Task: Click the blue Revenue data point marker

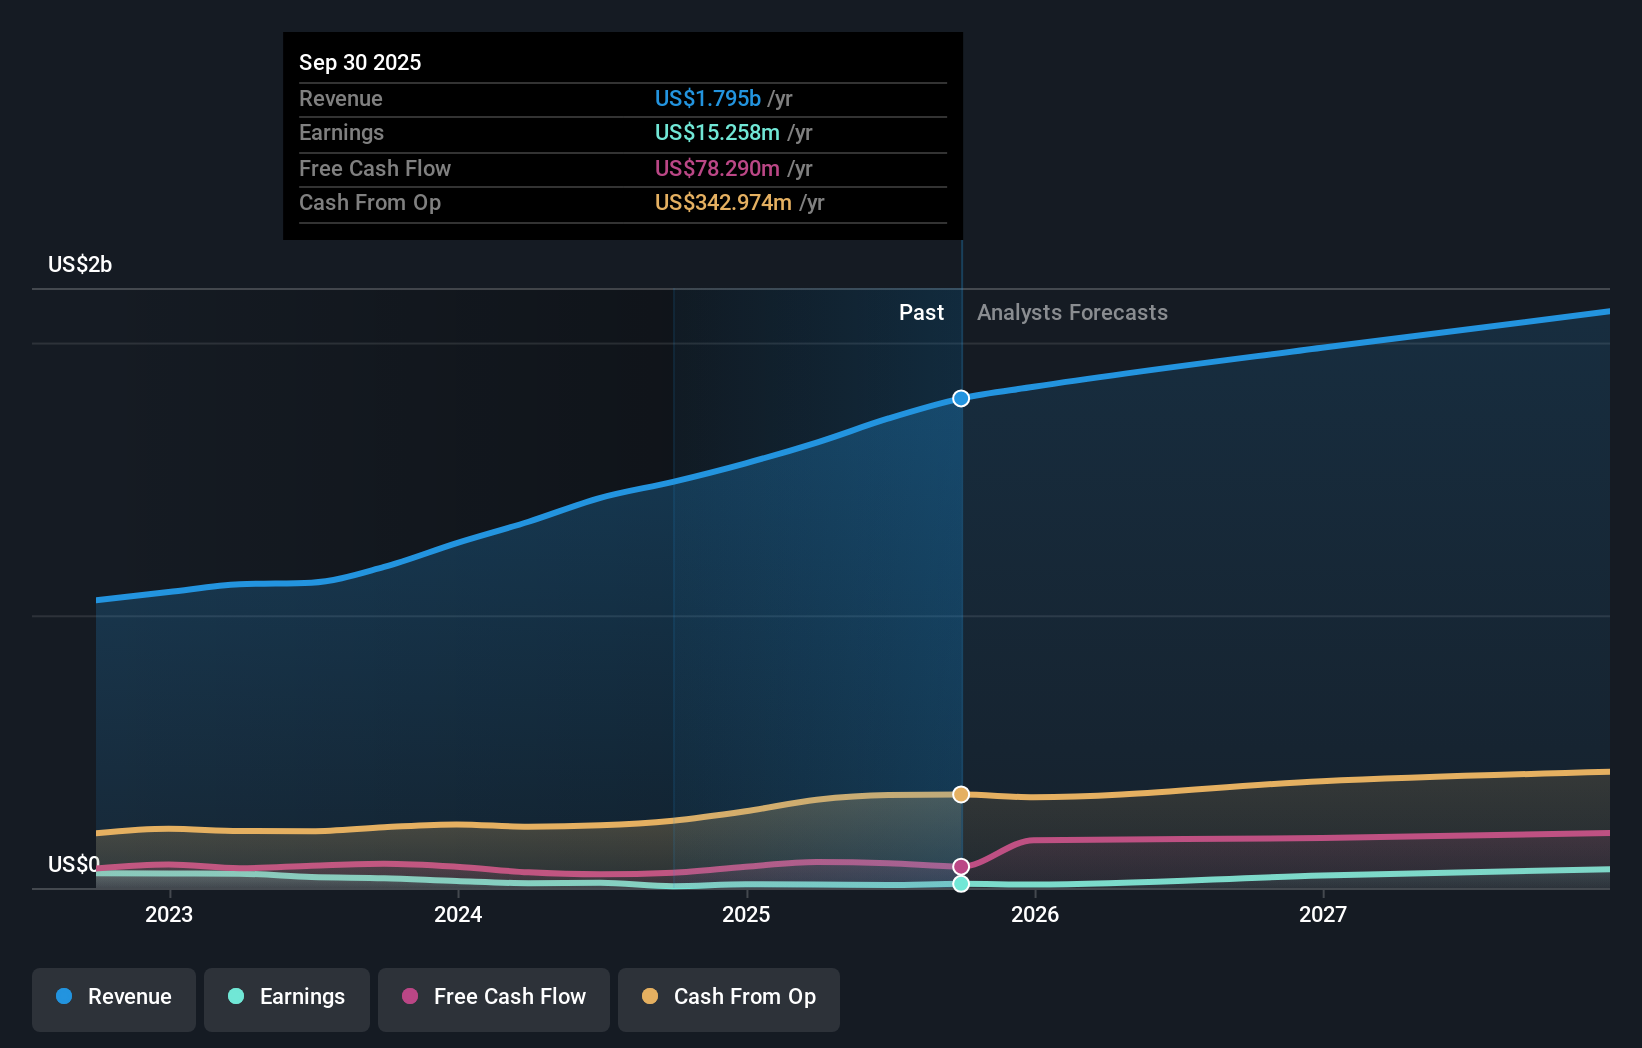Action: pos(961,398)
